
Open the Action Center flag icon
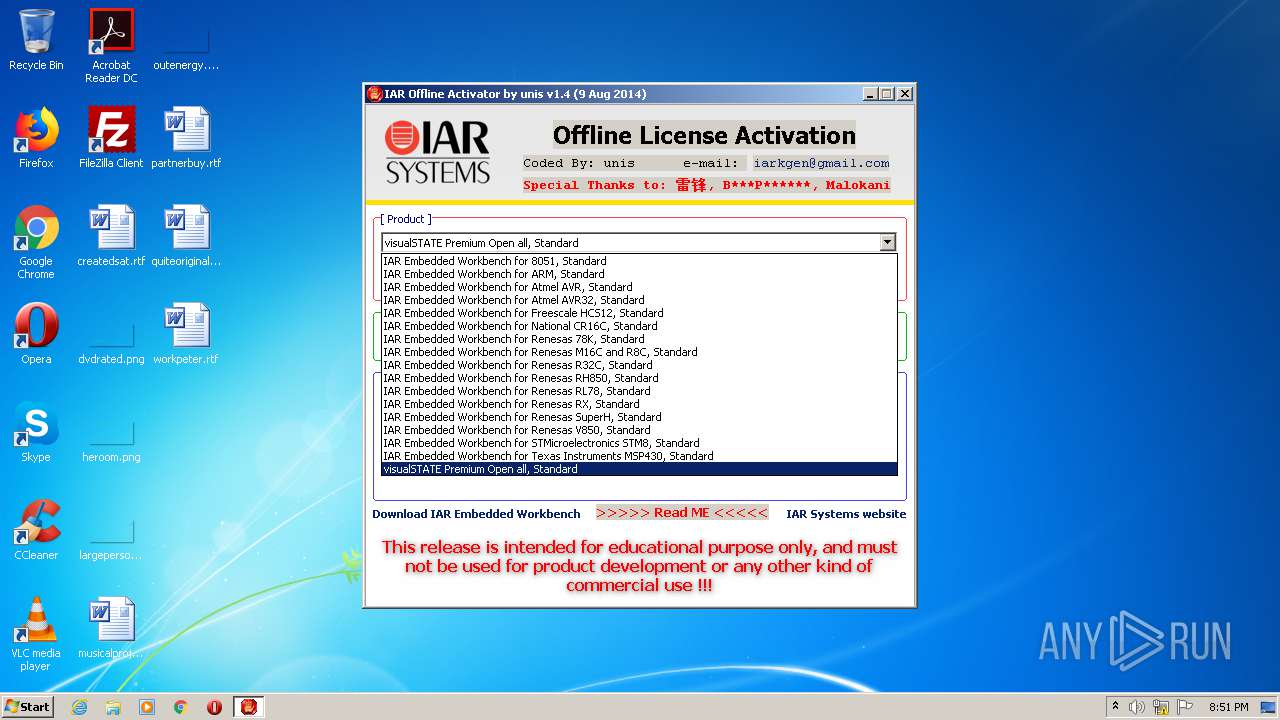click(1185, 707)
